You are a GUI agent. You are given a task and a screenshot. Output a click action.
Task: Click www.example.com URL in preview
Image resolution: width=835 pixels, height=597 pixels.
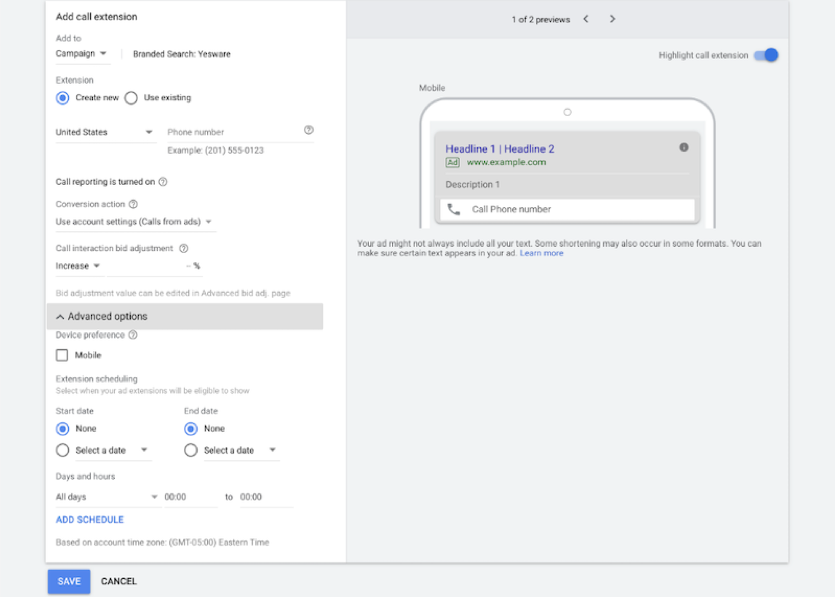tap(506, 162)
